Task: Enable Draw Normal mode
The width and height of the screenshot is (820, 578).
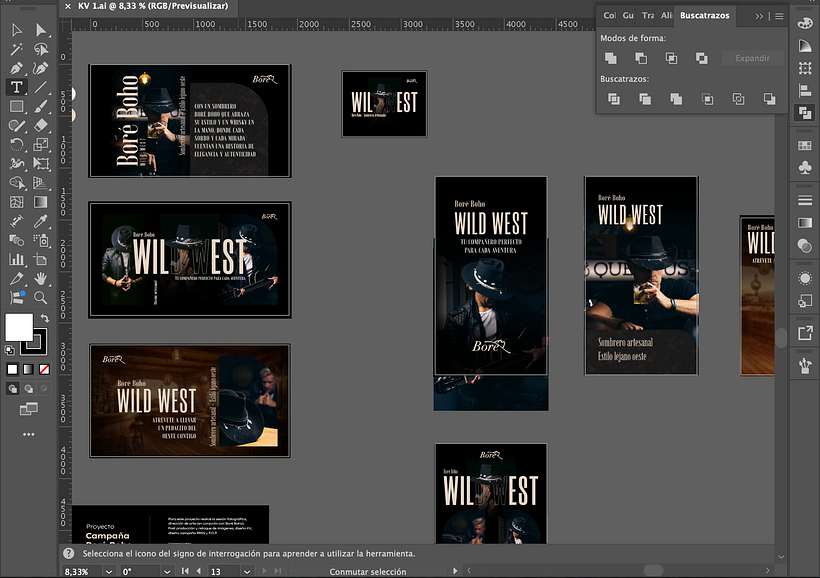Action: (x=13, y=389)
